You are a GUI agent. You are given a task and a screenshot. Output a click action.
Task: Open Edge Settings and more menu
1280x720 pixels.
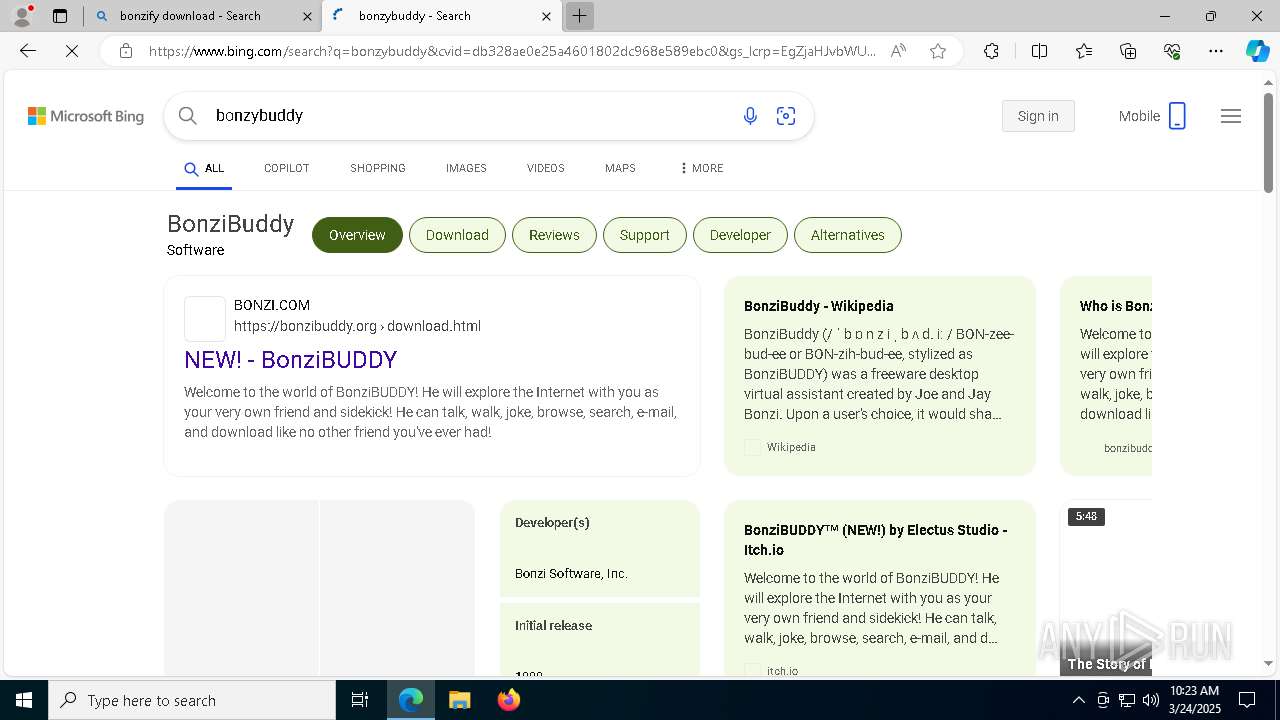[x=1216, y=51]
